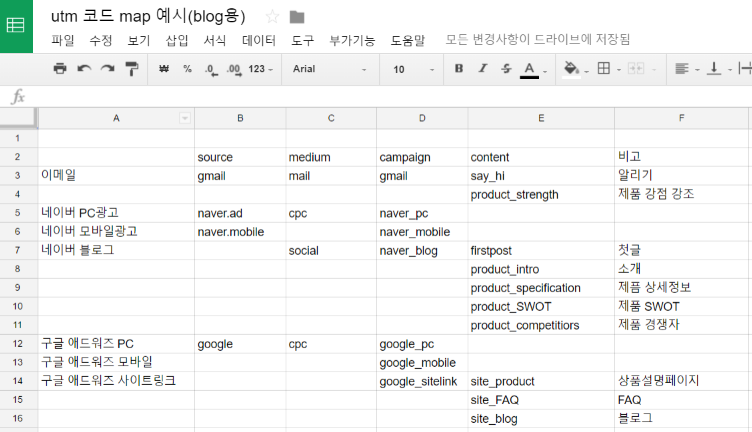
Task: Open the 서식 menu
Action: (214, 40)
